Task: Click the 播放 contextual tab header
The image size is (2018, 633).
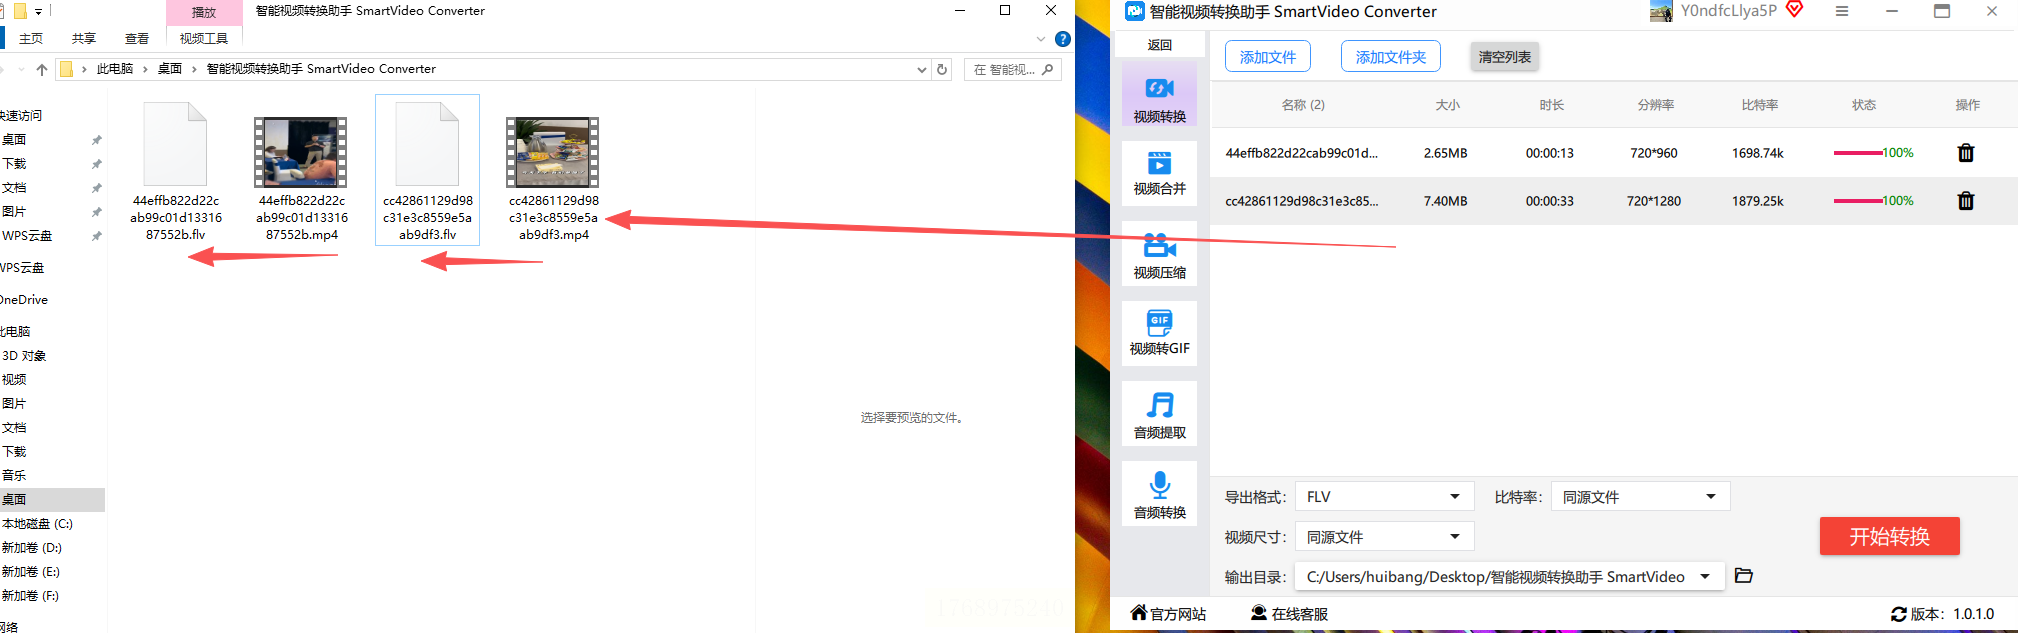Action: (x=204, y=12)
